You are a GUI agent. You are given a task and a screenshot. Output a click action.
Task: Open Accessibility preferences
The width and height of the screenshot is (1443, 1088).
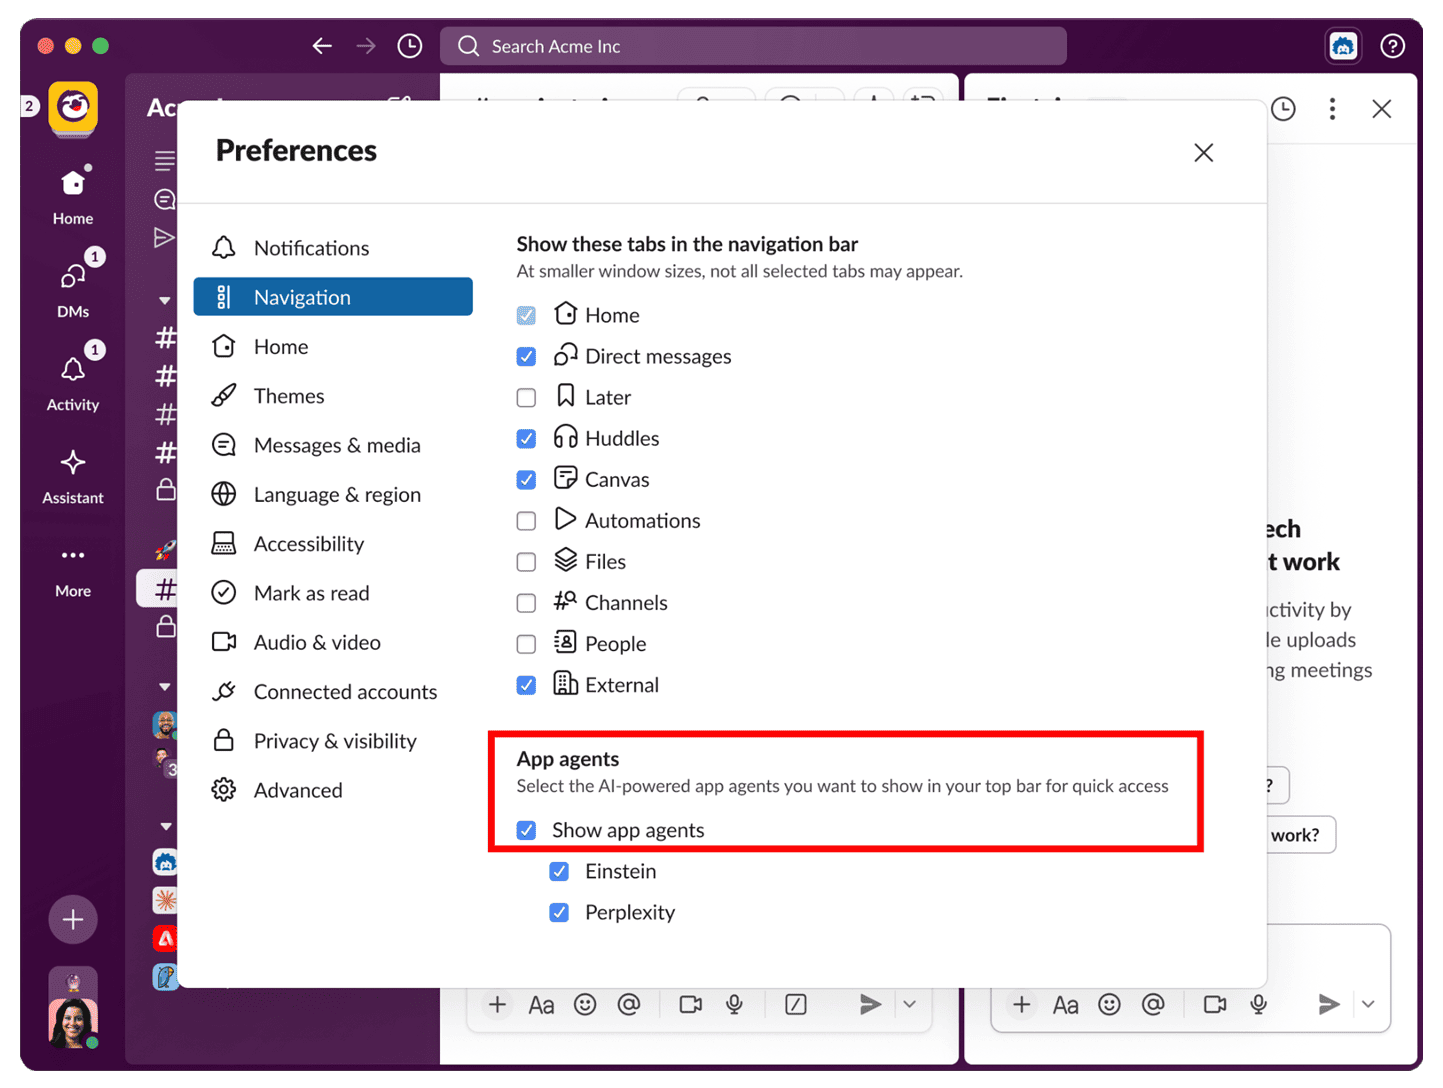(x=333, y=544)
